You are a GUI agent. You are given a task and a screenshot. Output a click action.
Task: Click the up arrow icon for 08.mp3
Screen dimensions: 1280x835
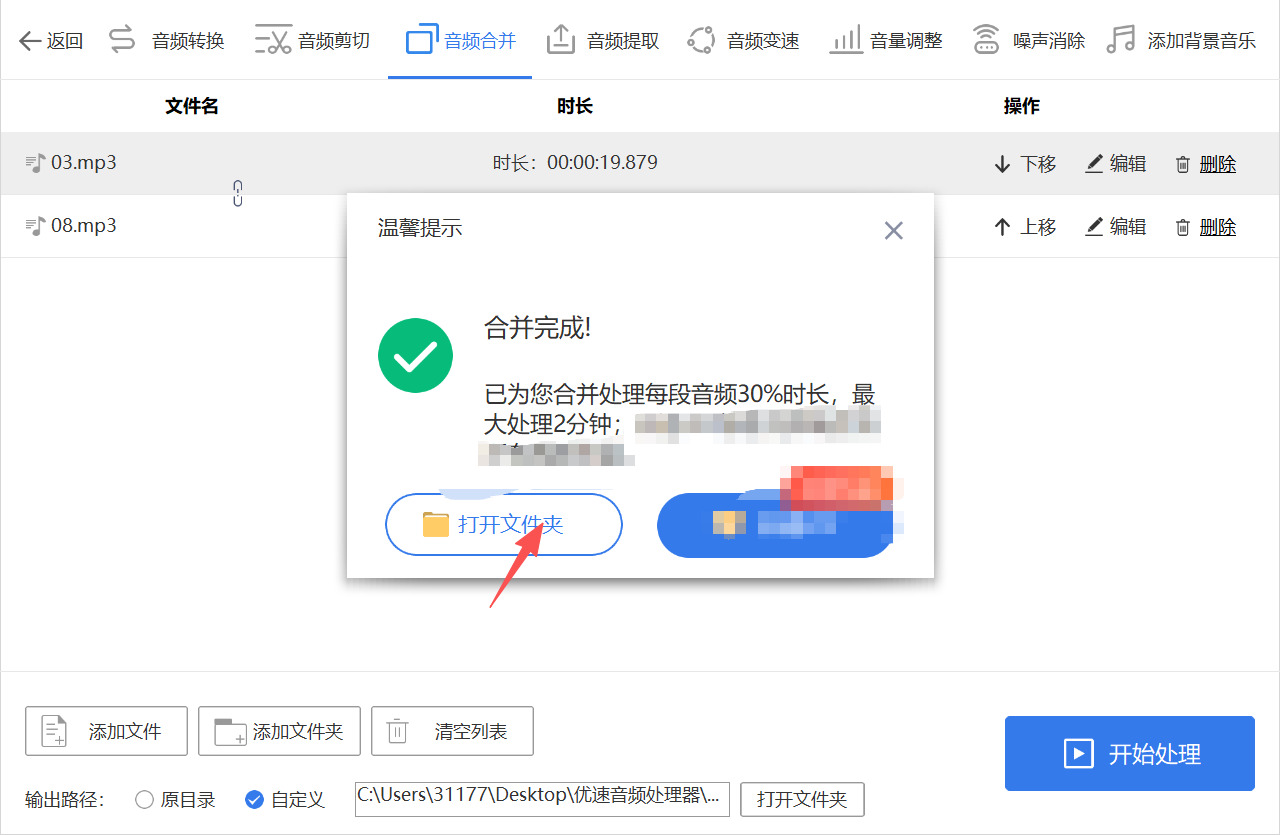point(1002,227)
